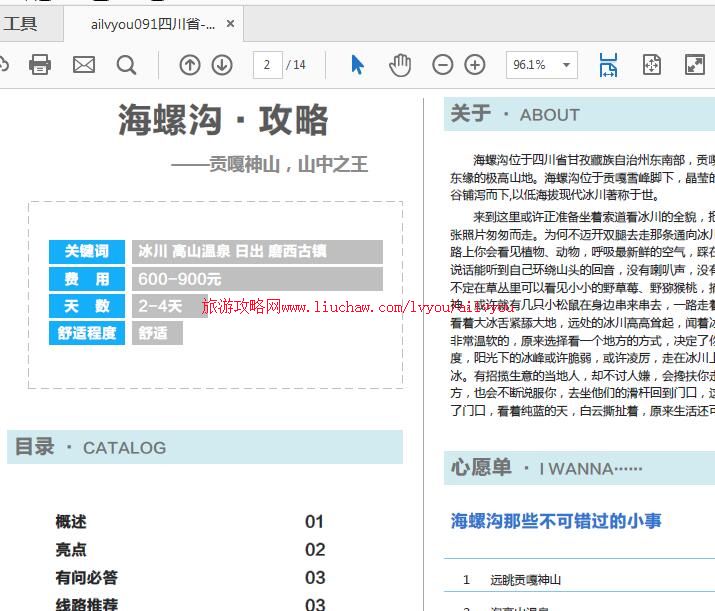Go to the previous page with the up arrow
The height and width of the screenshot is (611, 715).
coord(190,65)
